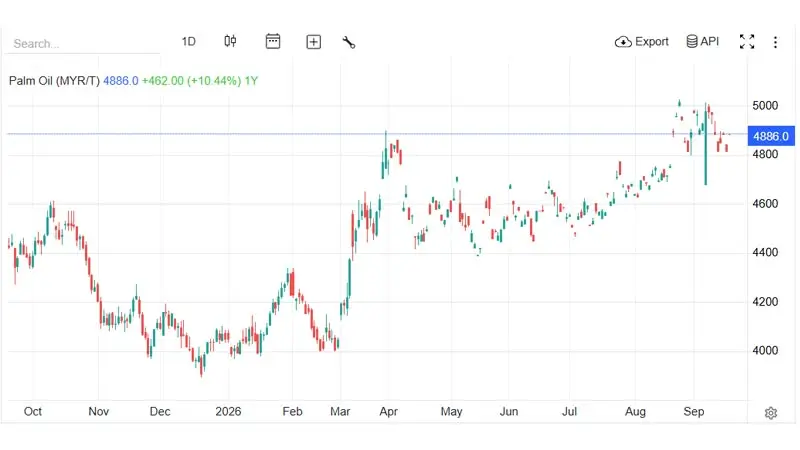This screenshot has height=450, width=800.
Task: Click the Jun time axis label
Action: pos(509,411)
